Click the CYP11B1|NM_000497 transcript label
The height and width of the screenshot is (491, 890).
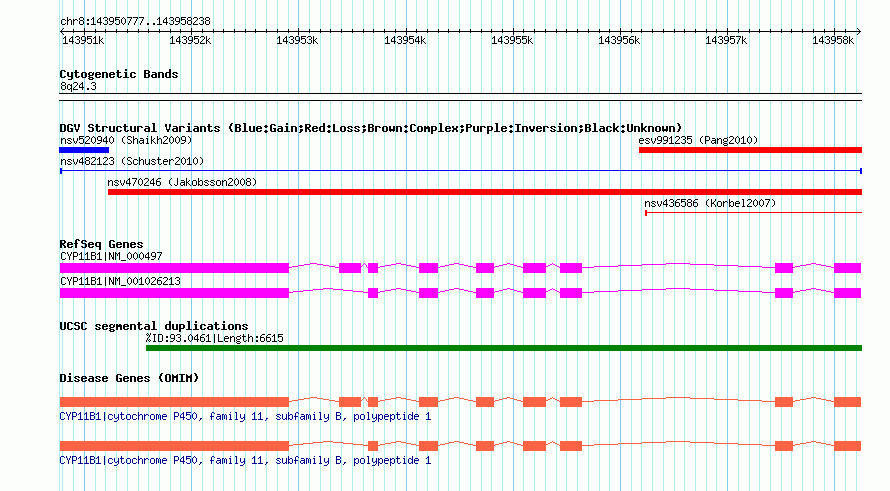click(x=111, y=256)
